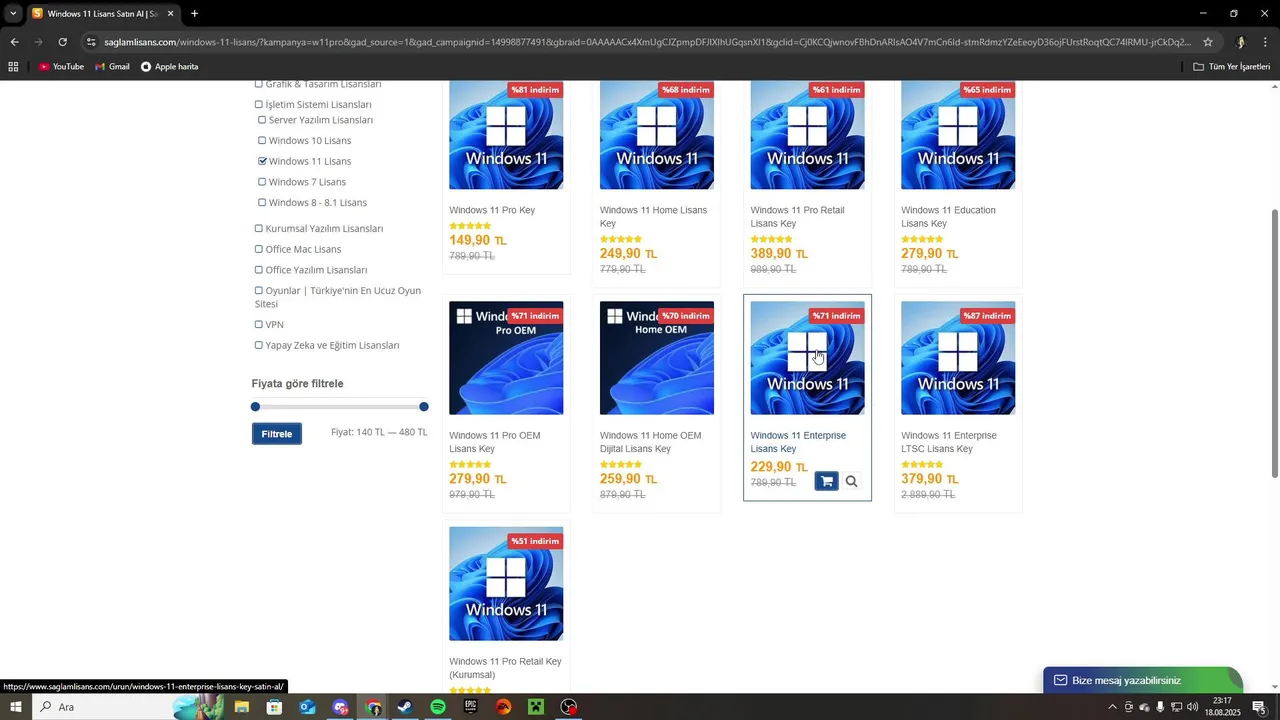This screenshot has width=1280, height=720.
Task: Expand hidden system tray icons chevron
Action: point(1112,707)
